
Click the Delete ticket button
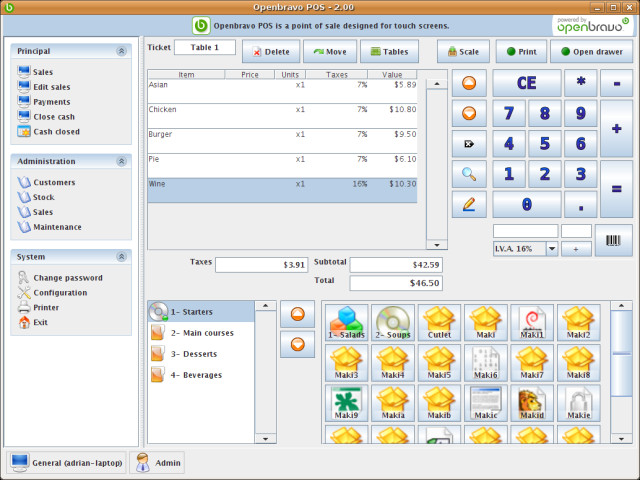[x=271, y=51]
